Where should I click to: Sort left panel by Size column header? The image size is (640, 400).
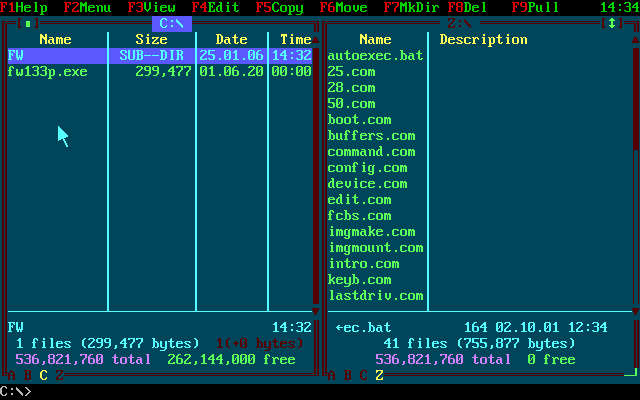tap(151, 39)
